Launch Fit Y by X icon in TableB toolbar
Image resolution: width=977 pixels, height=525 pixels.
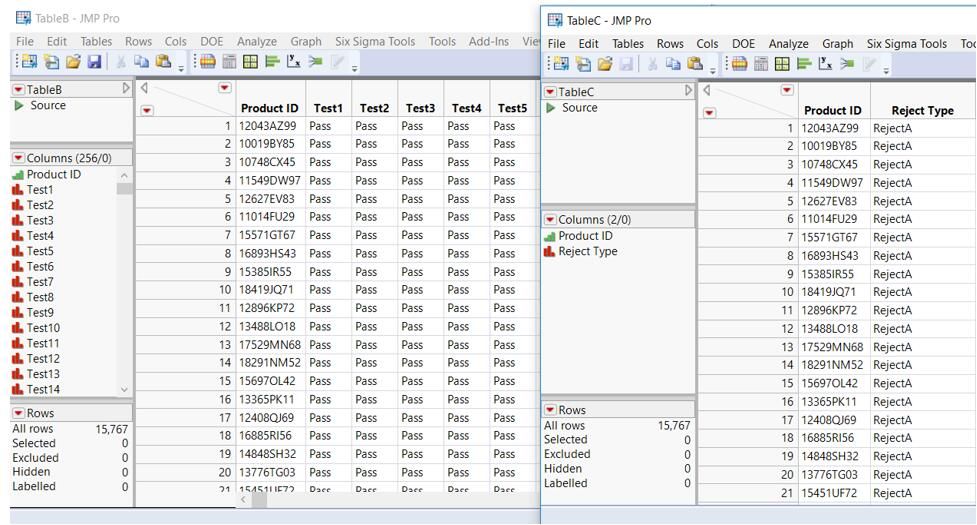coord(293,61)
